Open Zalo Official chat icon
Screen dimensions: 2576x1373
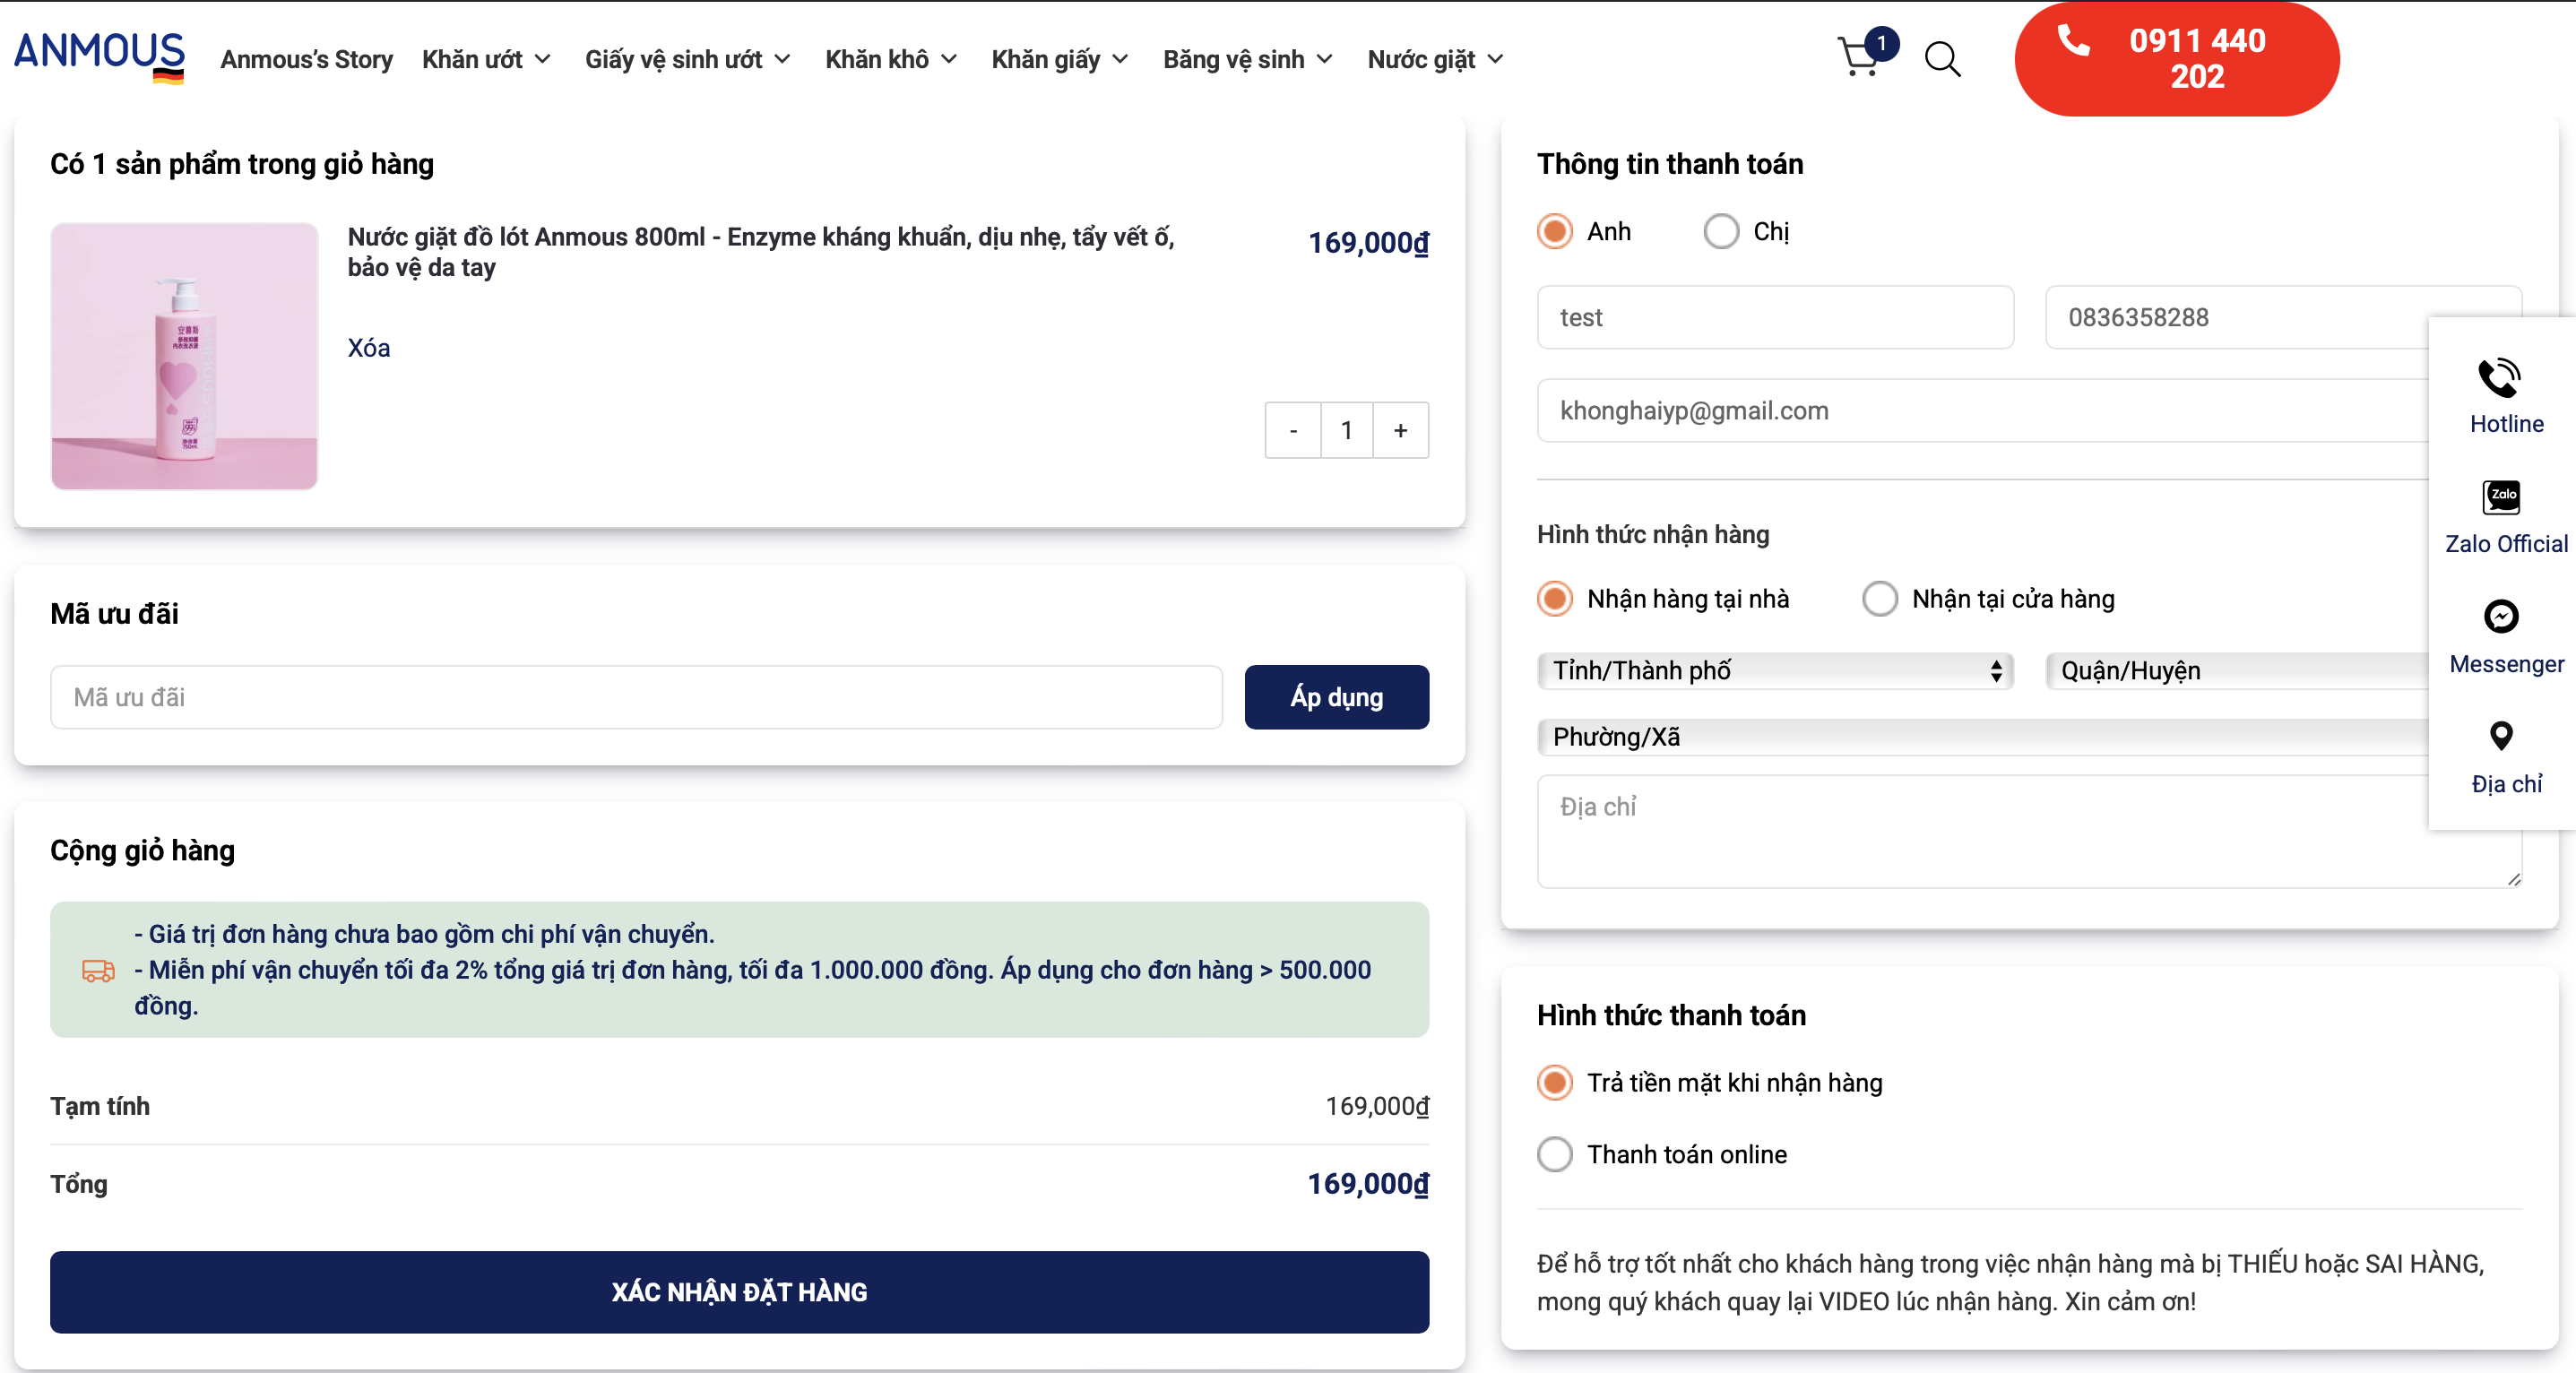(x=2501, y=497)
